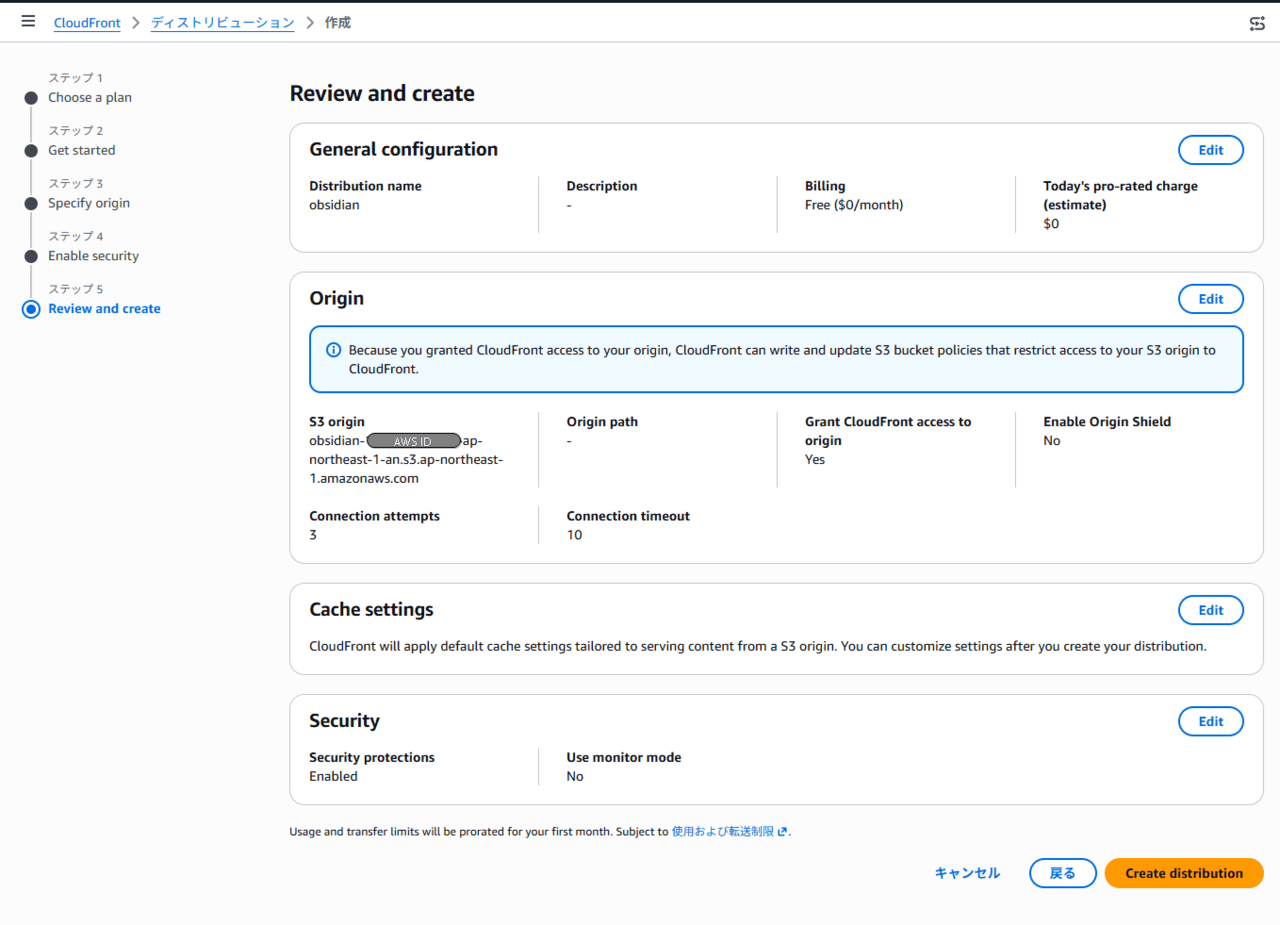Click the info icon in the Origin notice
This screenshot has width=1280, height=925.
(334, 350)
